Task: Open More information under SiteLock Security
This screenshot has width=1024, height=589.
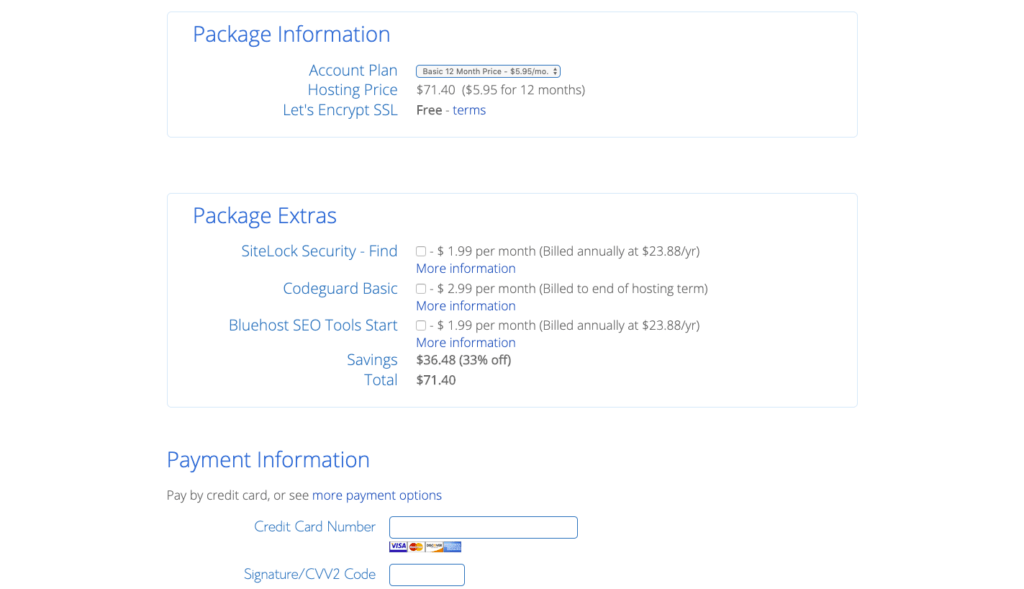Action: 466,268
